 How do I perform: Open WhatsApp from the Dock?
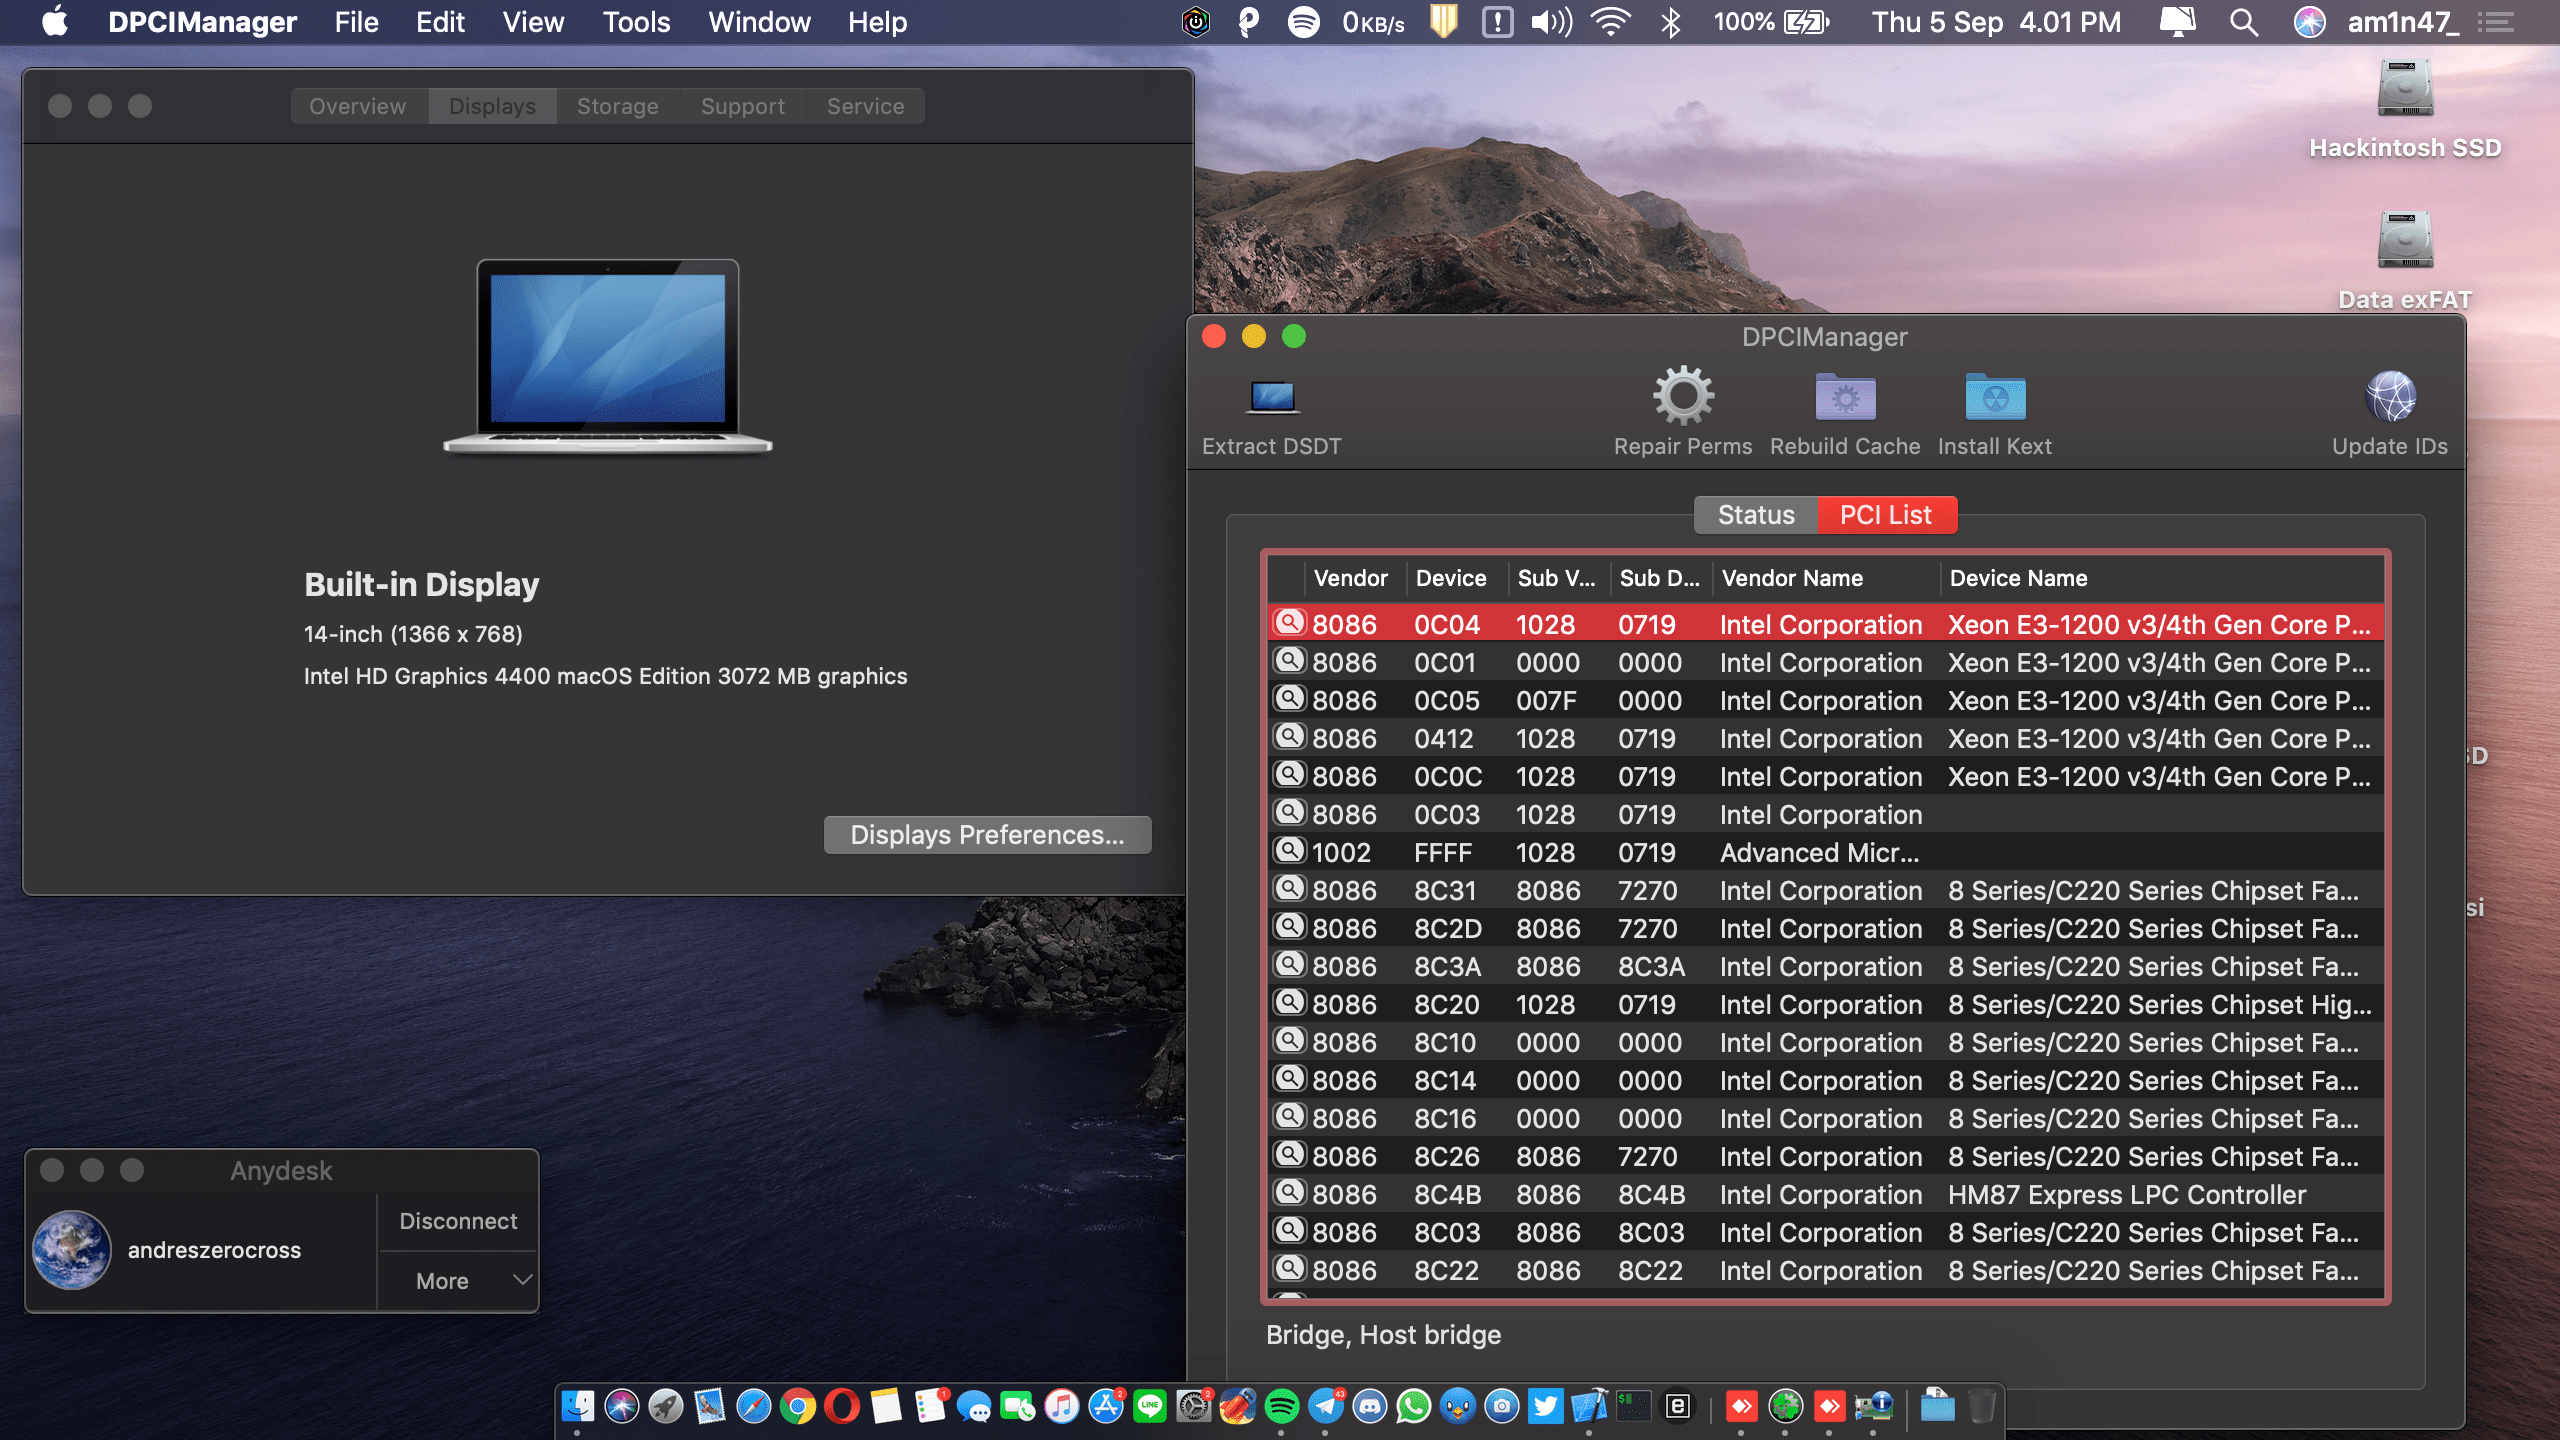point(1413,1406)
